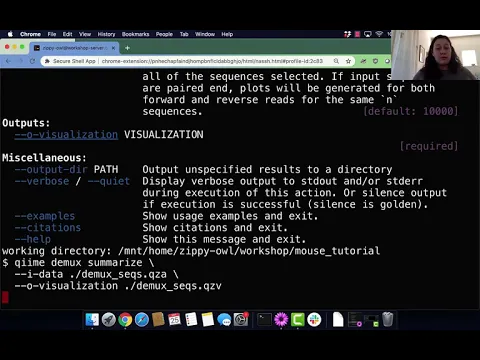Click the zoom magnifier icon in address bar

click(x=336, y=61)
